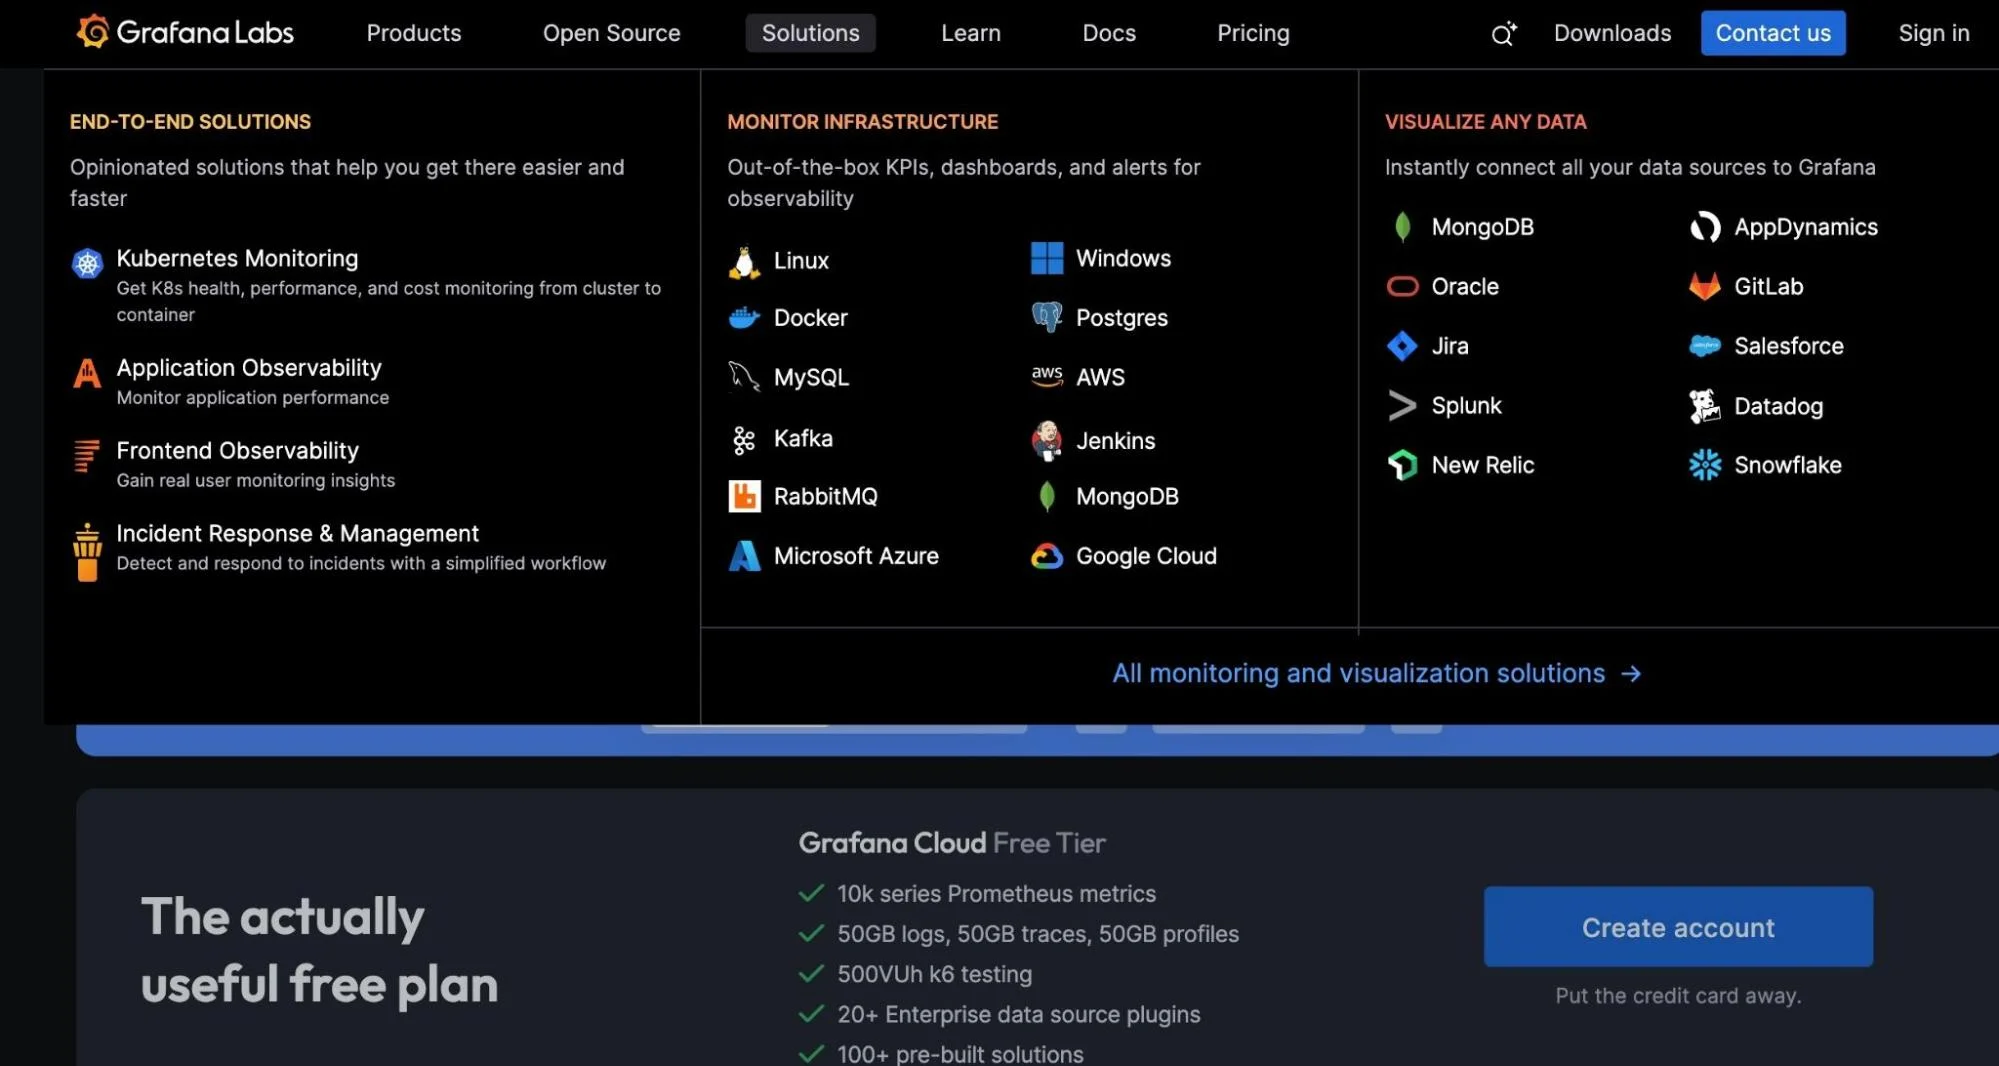Click the New Relic icon
1999x1066 pixels.
click(1402, 465)
